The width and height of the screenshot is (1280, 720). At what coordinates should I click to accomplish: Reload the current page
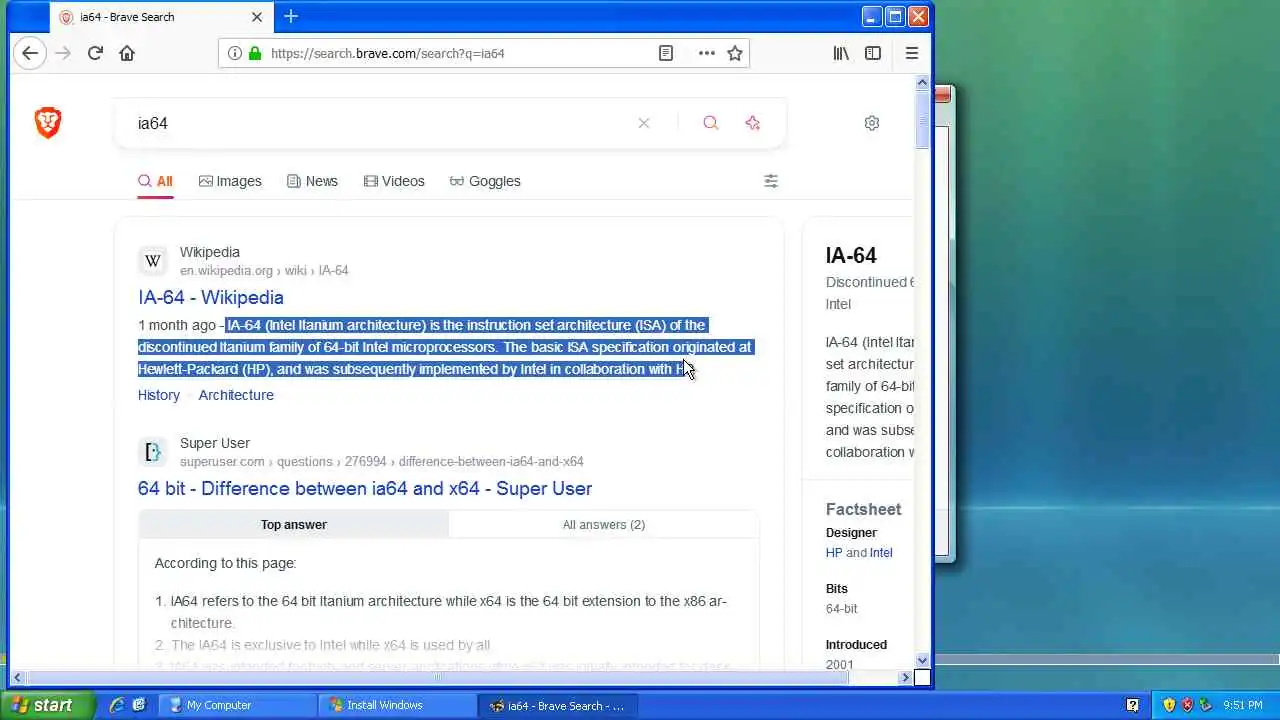tap(95, 53)
